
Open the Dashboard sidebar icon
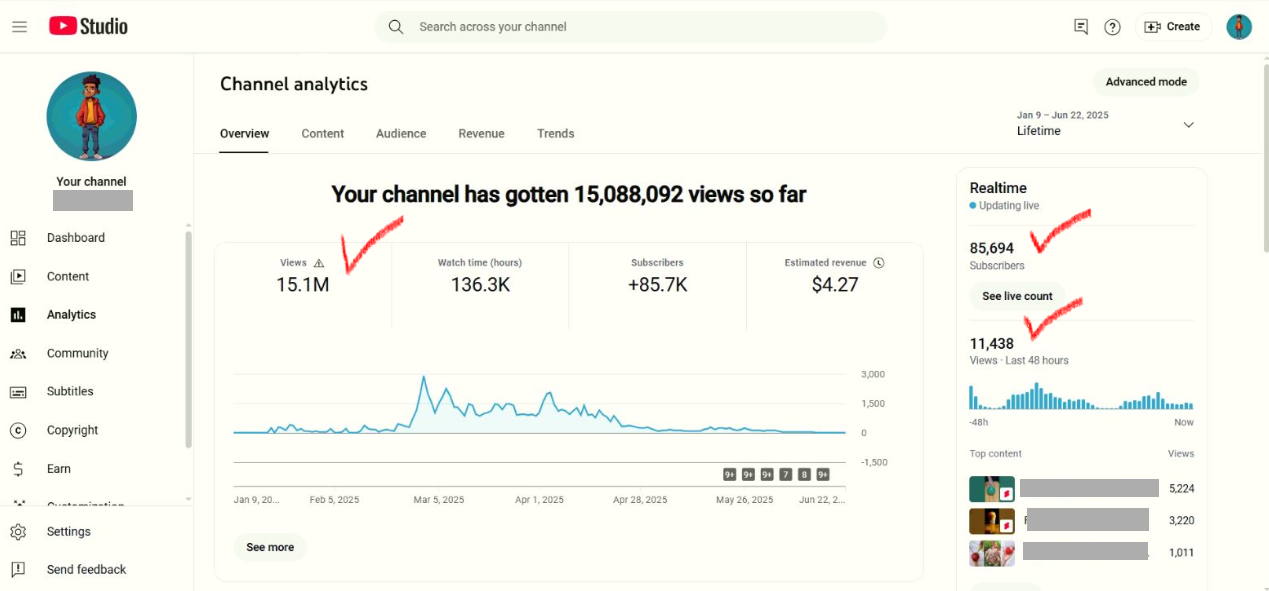pyautogui.click(x=18, y=238)
